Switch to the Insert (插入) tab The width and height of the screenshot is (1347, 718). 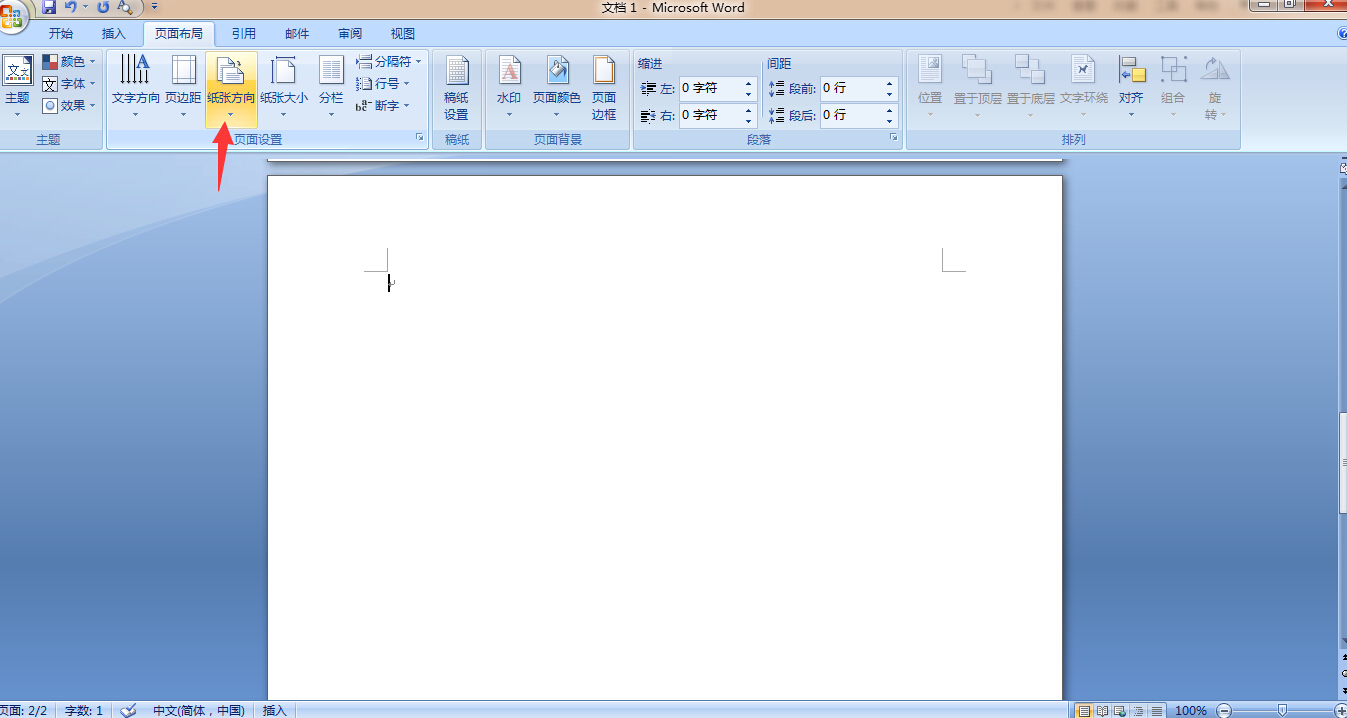click(114, 34)
